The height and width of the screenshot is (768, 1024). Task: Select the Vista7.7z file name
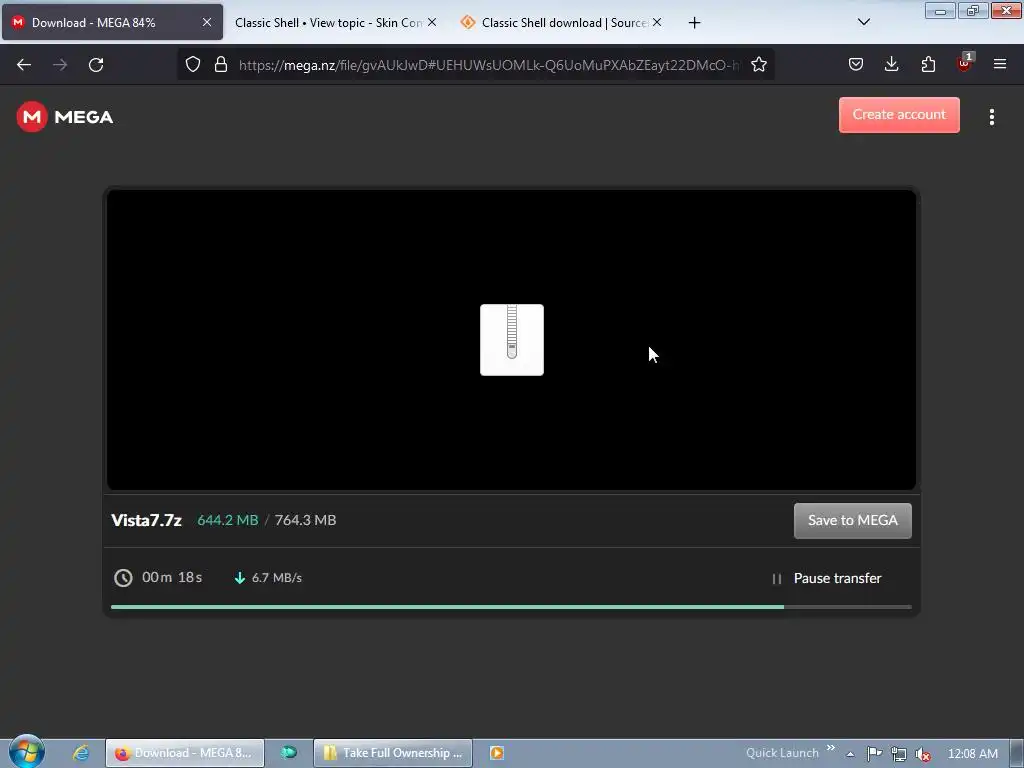pyautogui.click(x=146, y=520)
